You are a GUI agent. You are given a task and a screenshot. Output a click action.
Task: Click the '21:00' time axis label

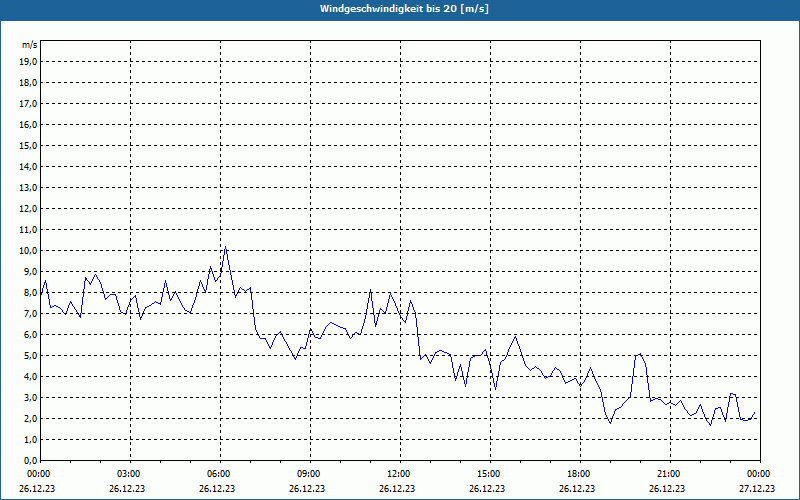[670, 474]
